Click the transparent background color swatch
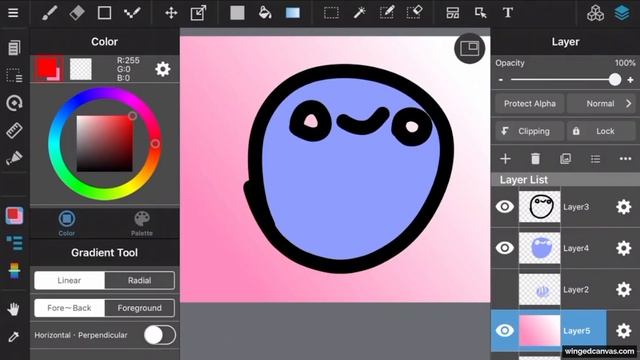The image size is (640, 360). tap(81, 69)
